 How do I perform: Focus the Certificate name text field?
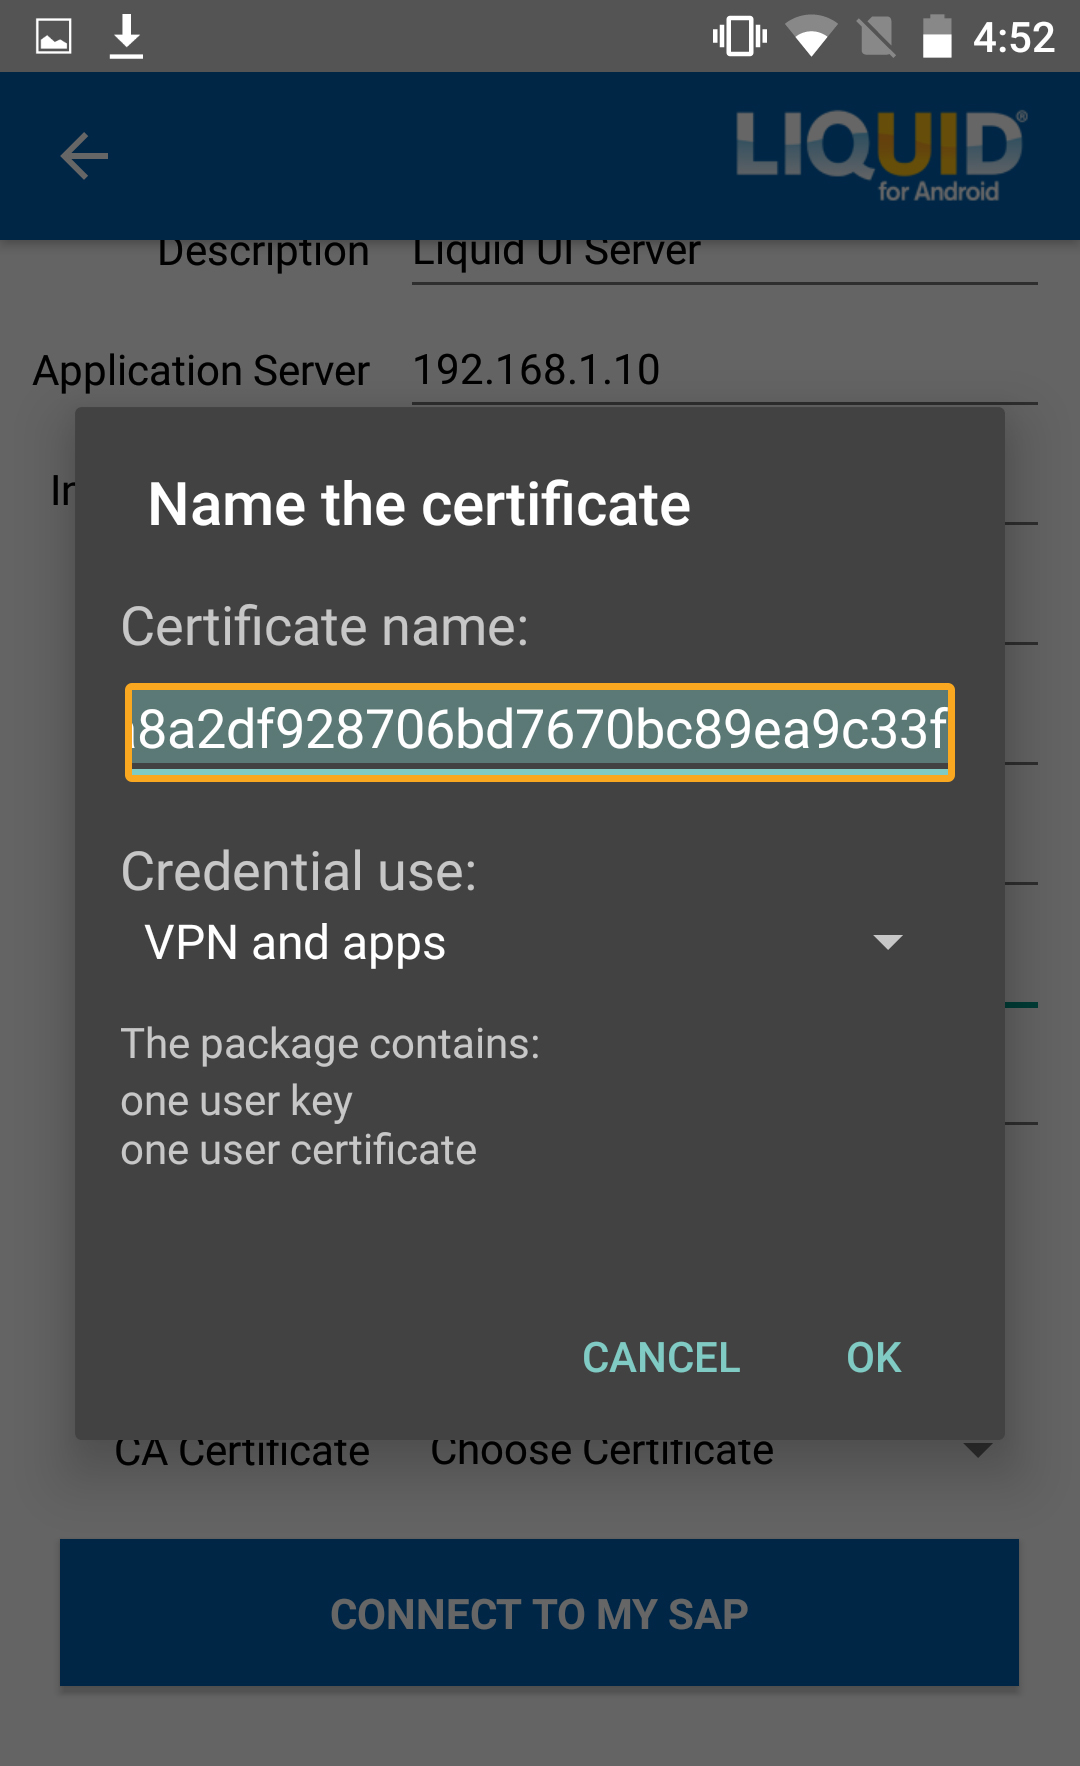tap(540, 731)
